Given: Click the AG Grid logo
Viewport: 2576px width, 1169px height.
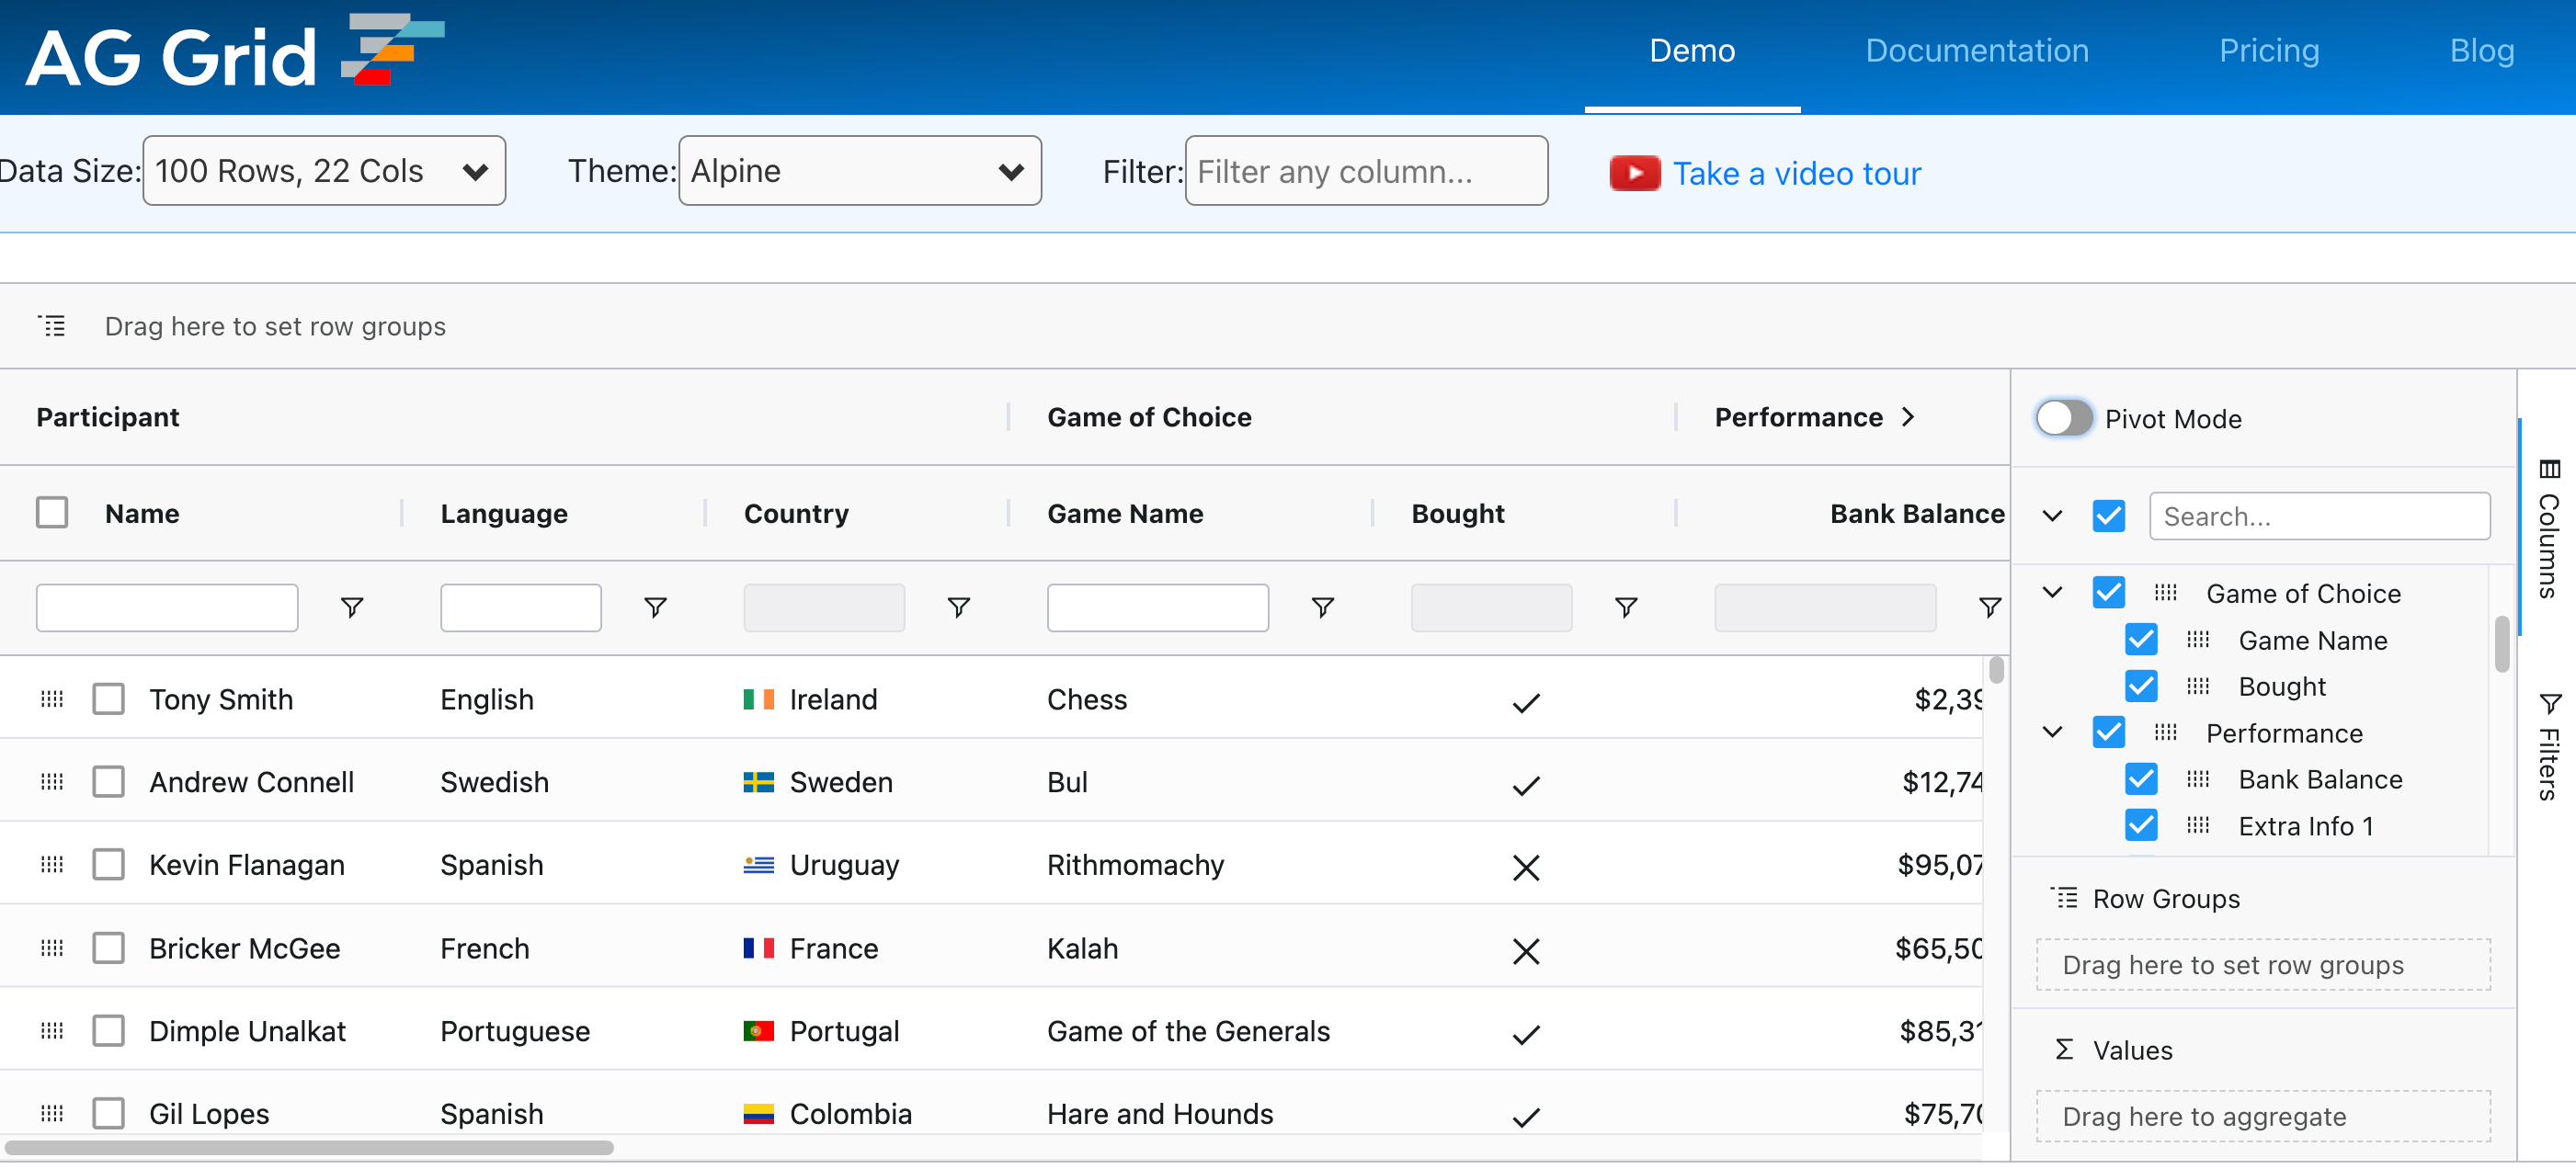Looking at the screenshot, I should tap(234, 52).
